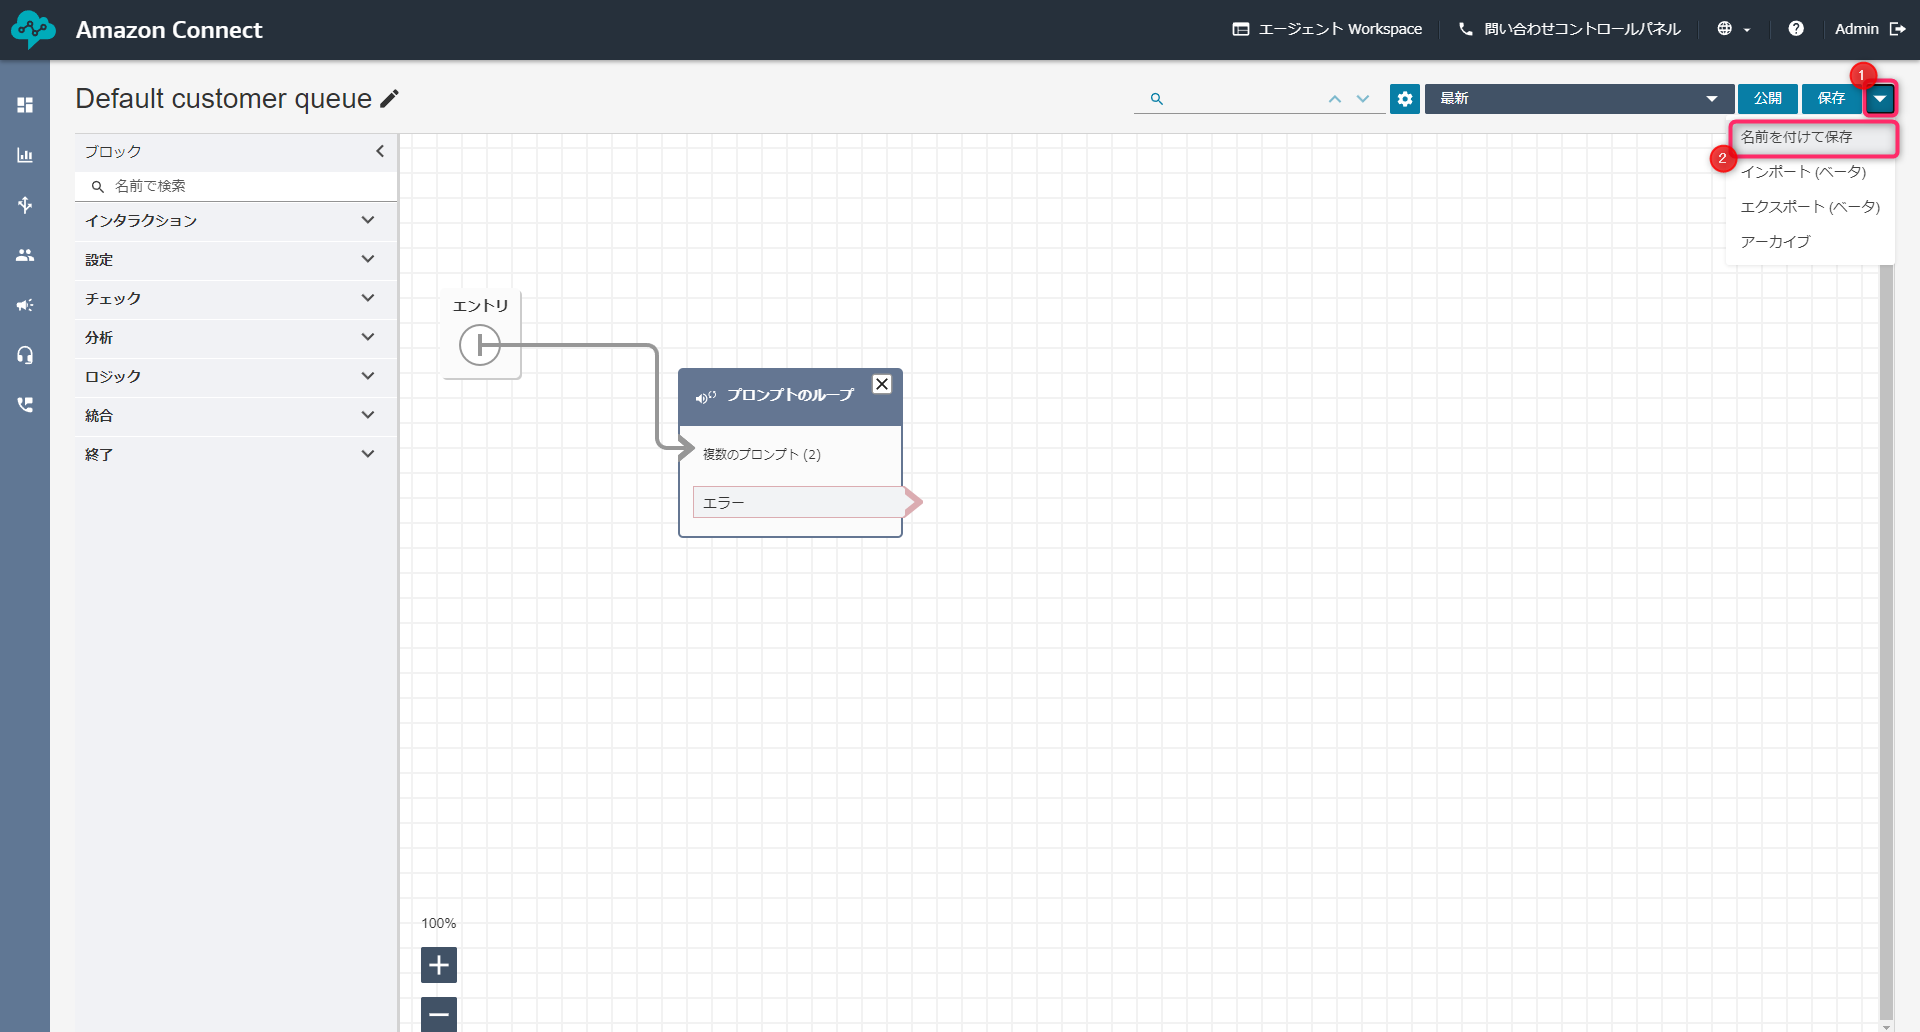Click the 保存 save button
The height and width of the screenshot is (1032, 1920).
point(1831,99)
